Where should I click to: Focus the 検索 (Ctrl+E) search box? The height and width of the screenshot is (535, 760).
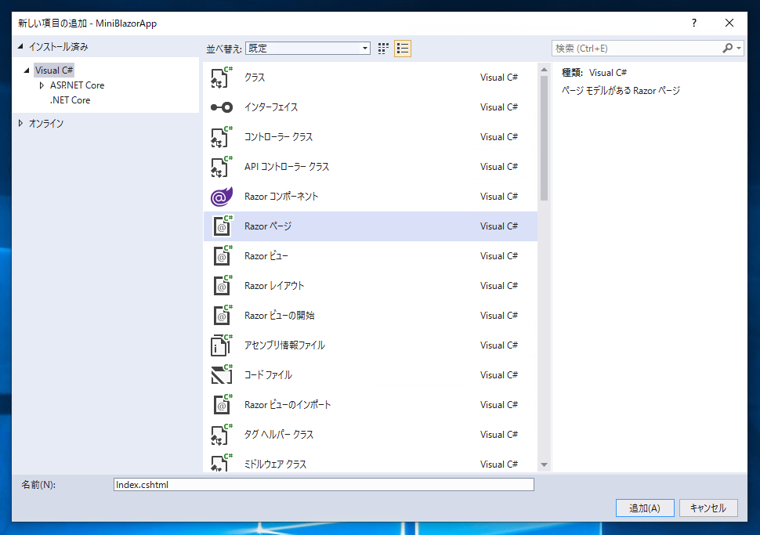tap(637, 48)
